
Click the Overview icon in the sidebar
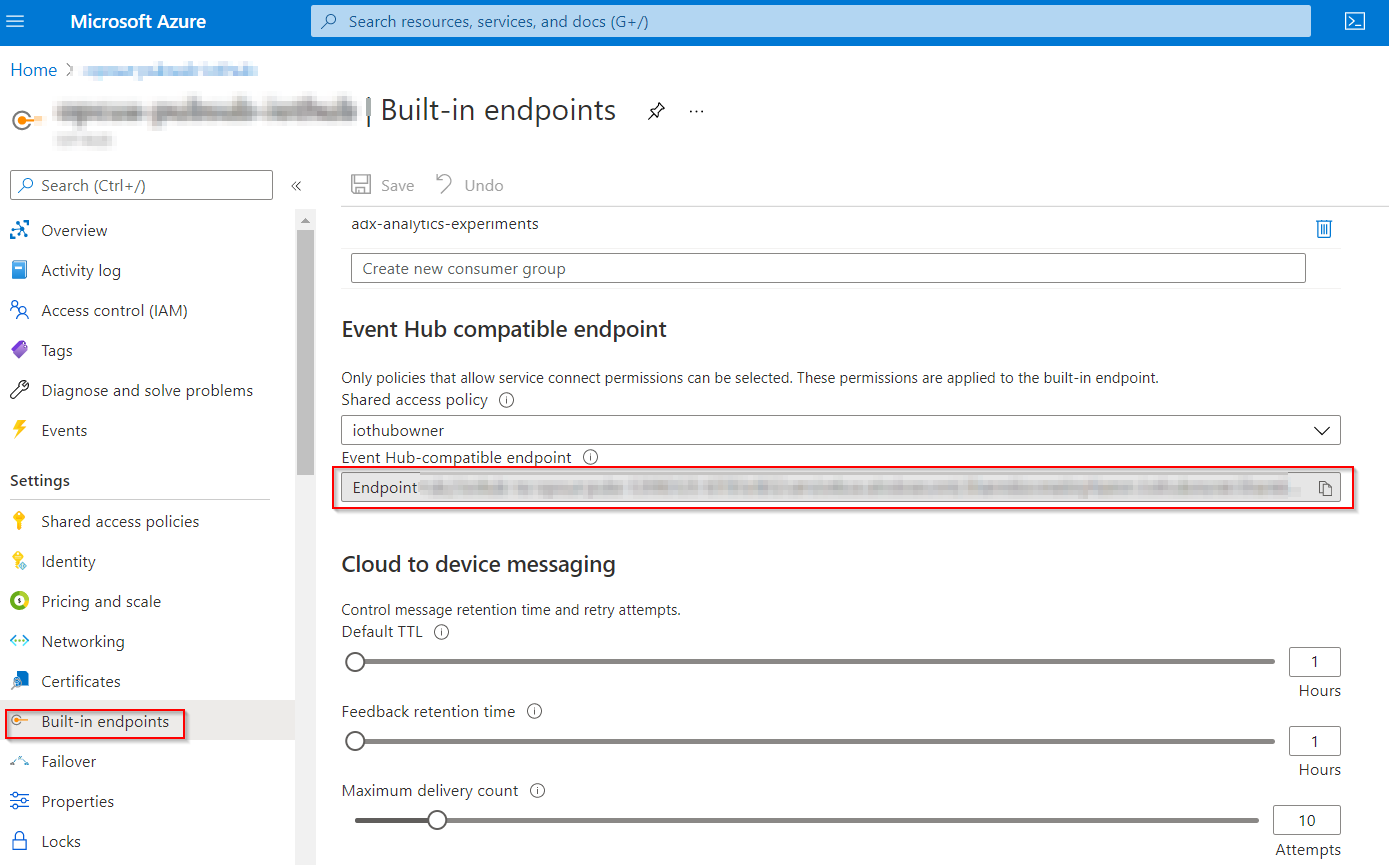19,230
